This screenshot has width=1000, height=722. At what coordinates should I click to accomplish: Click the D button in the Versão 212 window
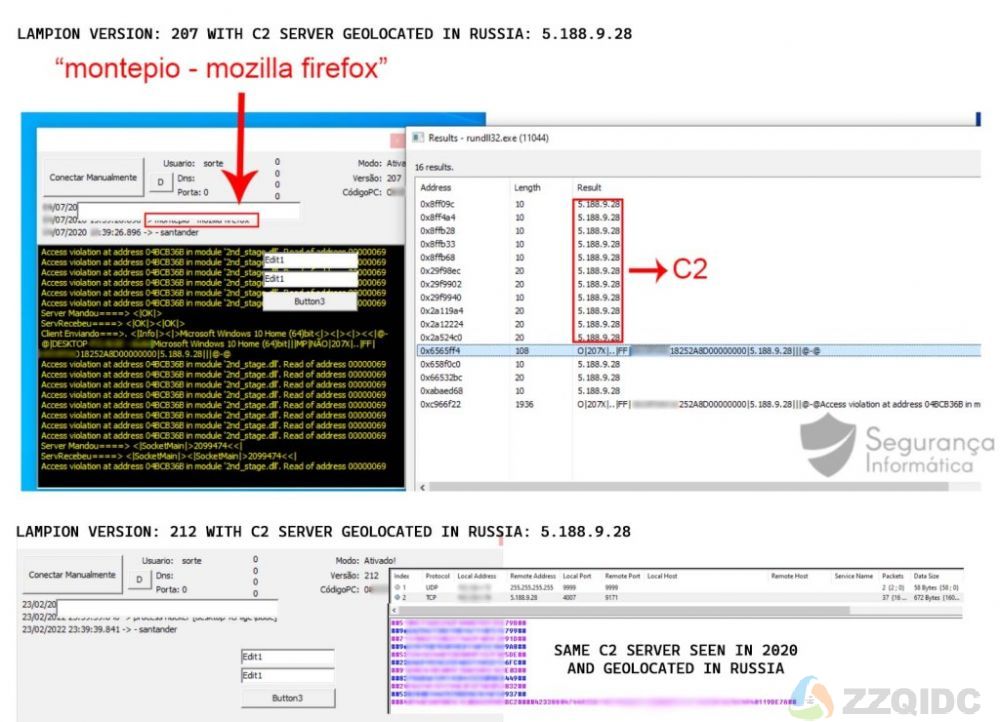click(139, 579)
